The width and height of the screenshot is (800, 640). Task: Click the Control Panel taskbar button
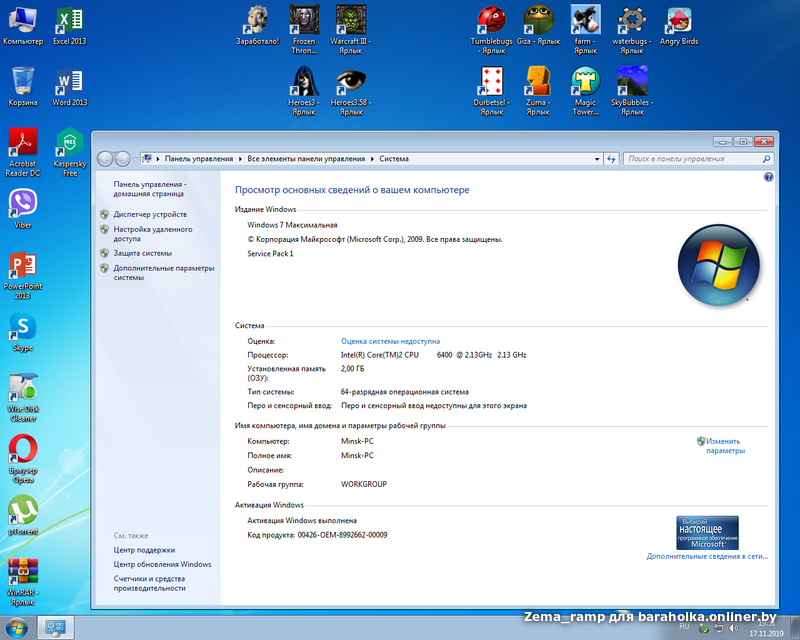click(55, 628)
